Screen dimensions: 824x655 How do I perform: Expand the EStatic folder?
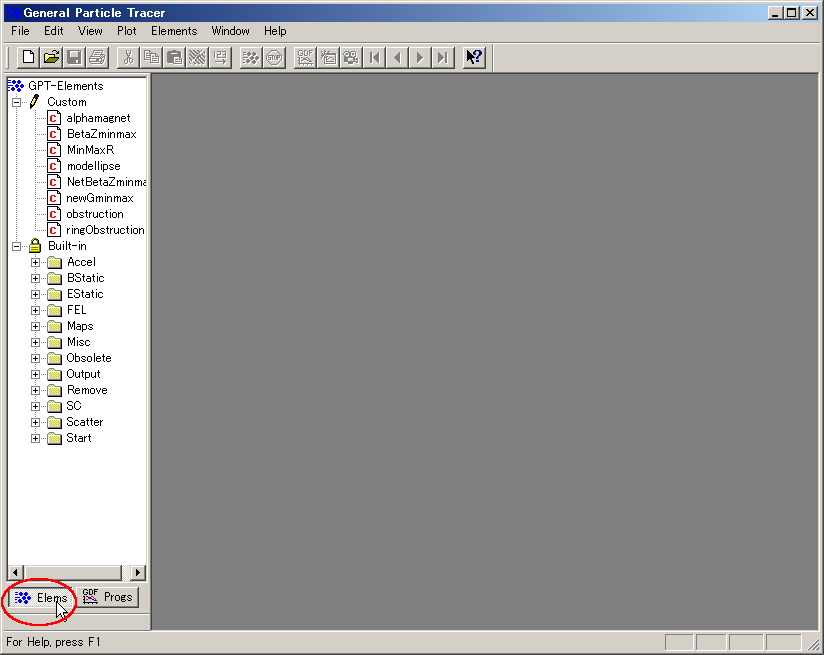coord(35,294)
